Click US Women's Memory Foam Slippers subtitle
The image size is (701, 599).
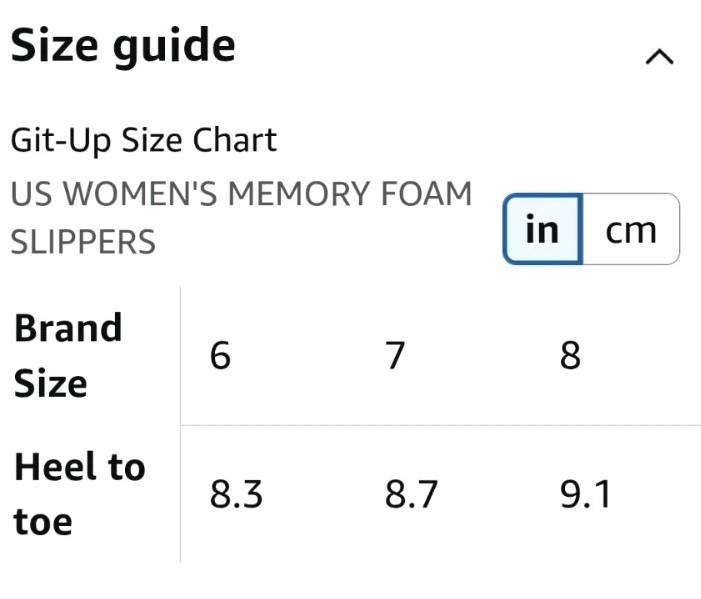[x=241, y=218]
